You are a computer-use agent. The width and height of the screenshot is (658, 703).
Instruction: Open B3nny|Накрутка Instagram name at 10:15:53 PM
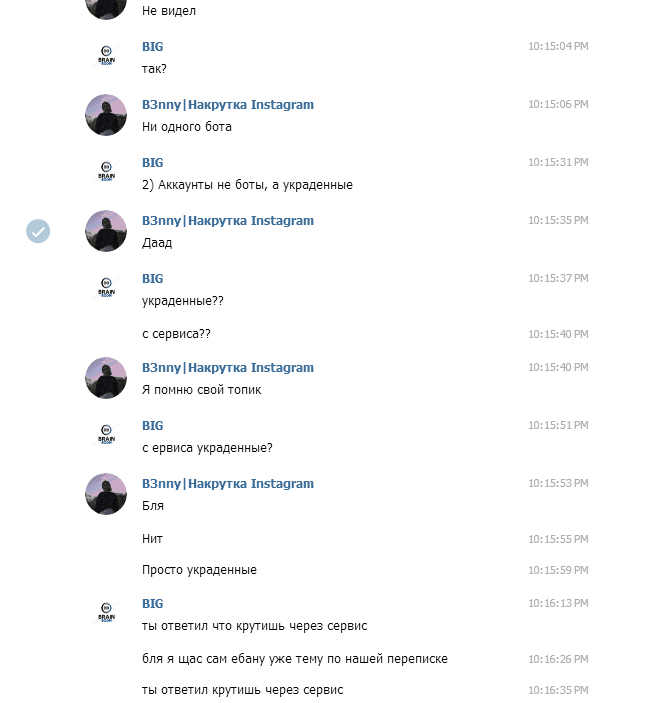228,484
